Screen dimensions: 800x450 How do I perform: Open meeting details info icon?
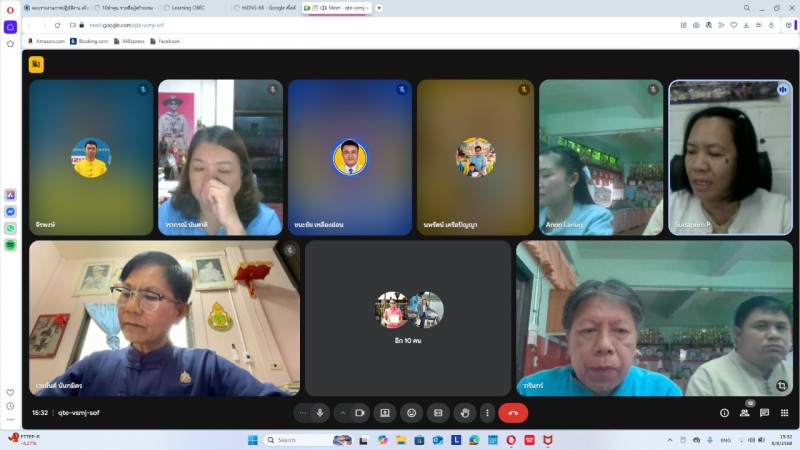click(724, 413)
